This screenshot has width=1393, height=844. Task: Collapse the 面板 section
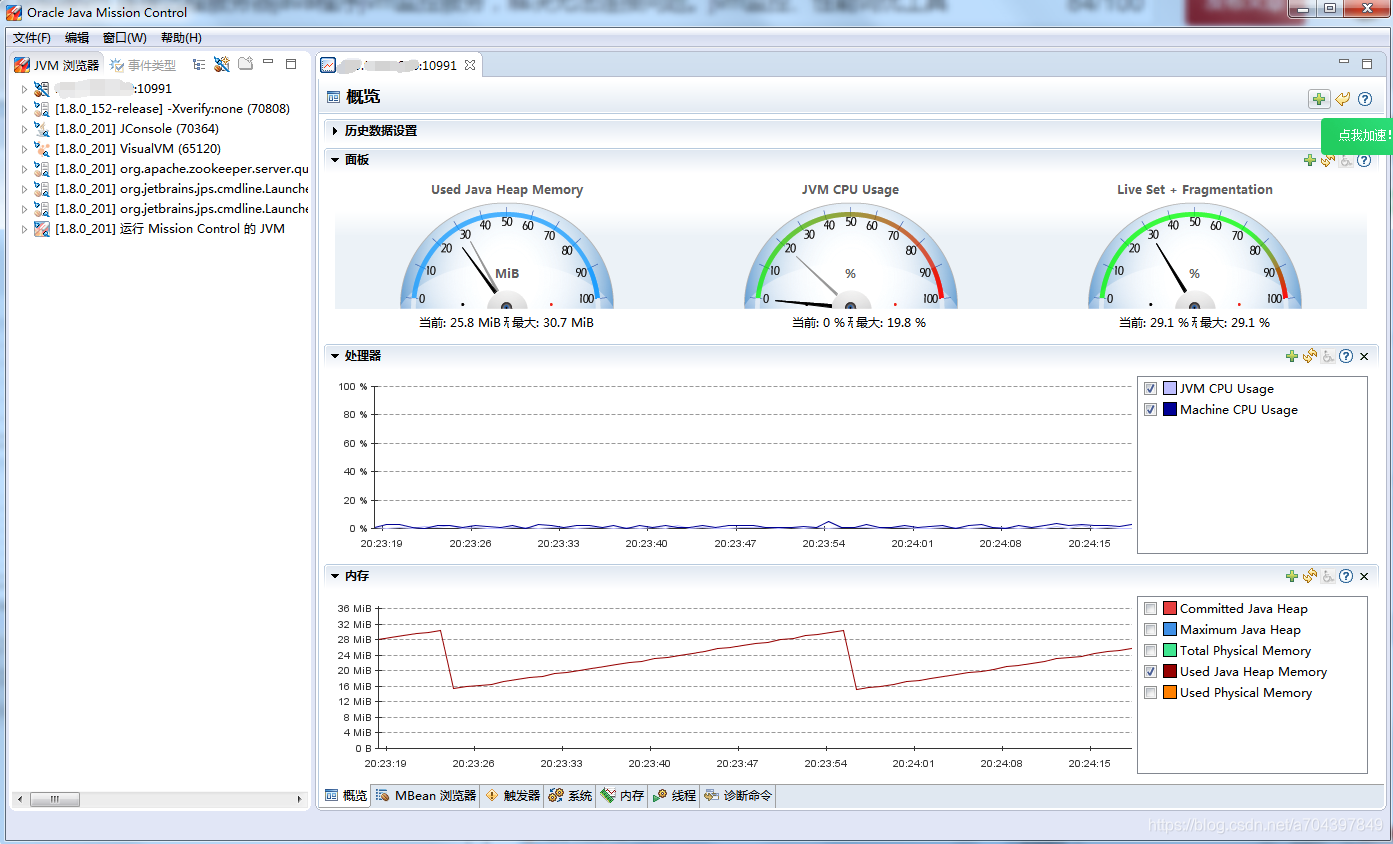[x=335, y=160]
